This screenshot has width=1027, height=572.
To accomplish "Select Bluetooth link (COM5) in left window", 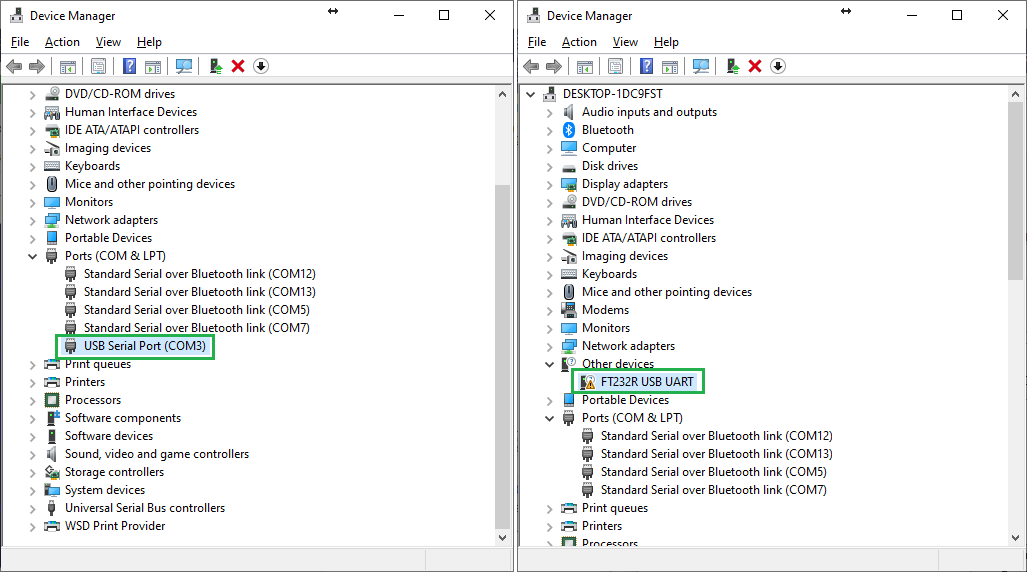I will [196, 310].
